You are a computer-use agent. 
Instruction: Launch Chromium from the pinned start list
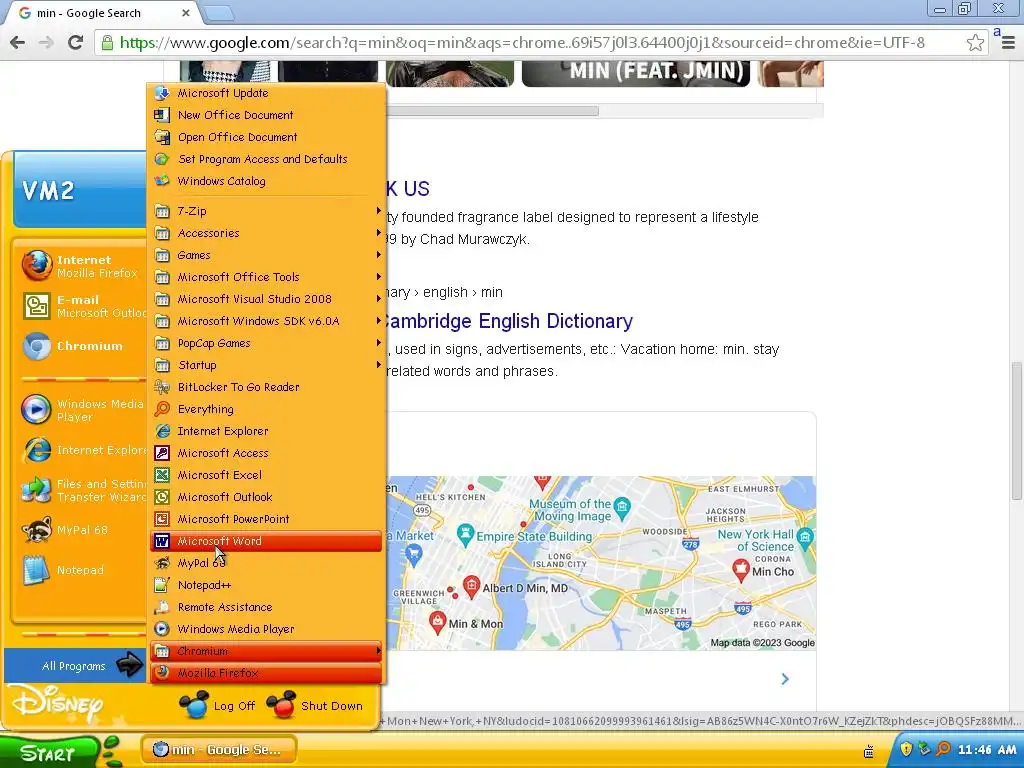coord(82,346)
